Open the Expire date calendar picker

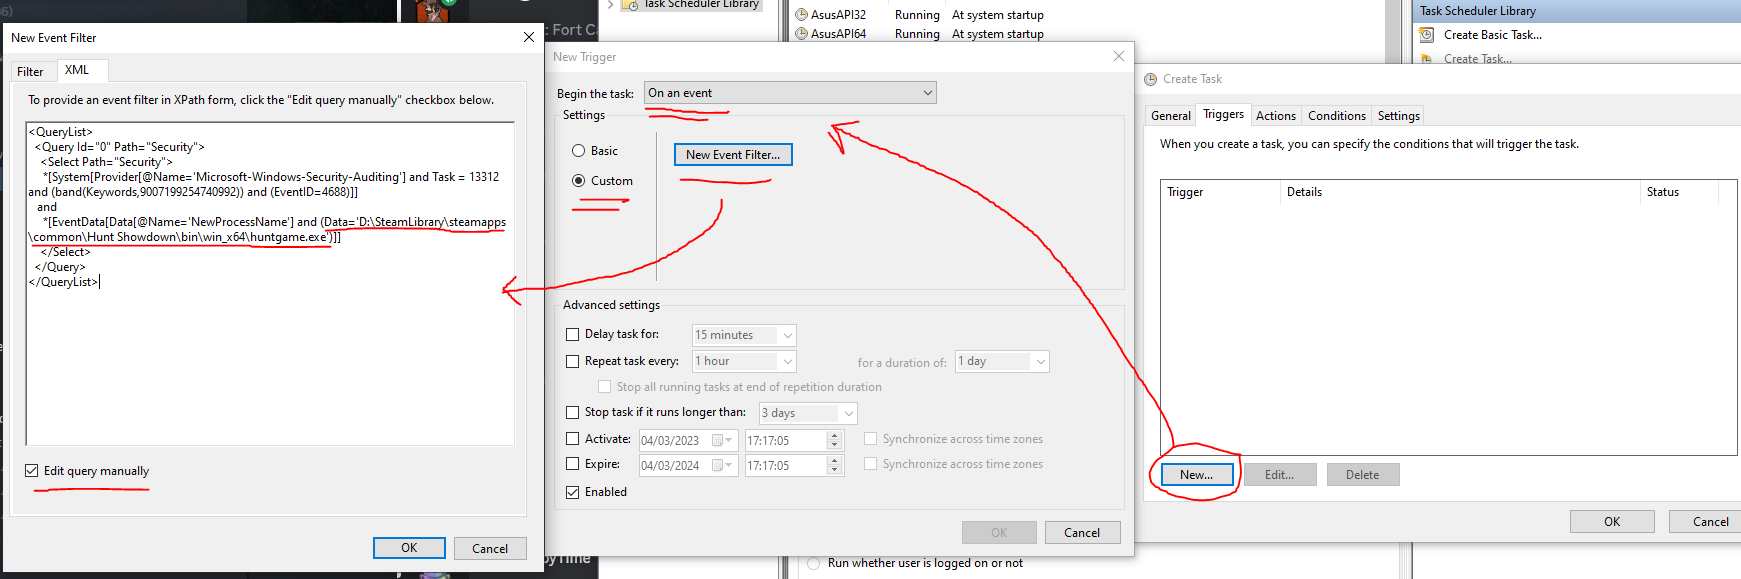point(724,465)
